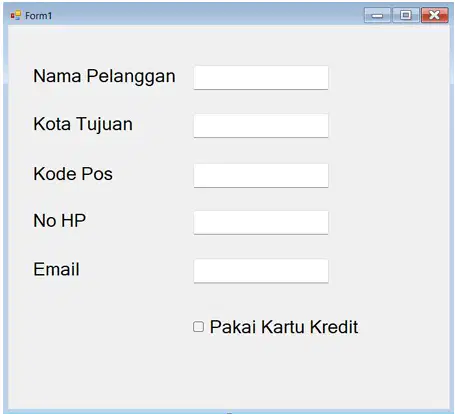Click empty title bar space beside Form1
This screenshot has height=414, width=455.
[207, 15]
